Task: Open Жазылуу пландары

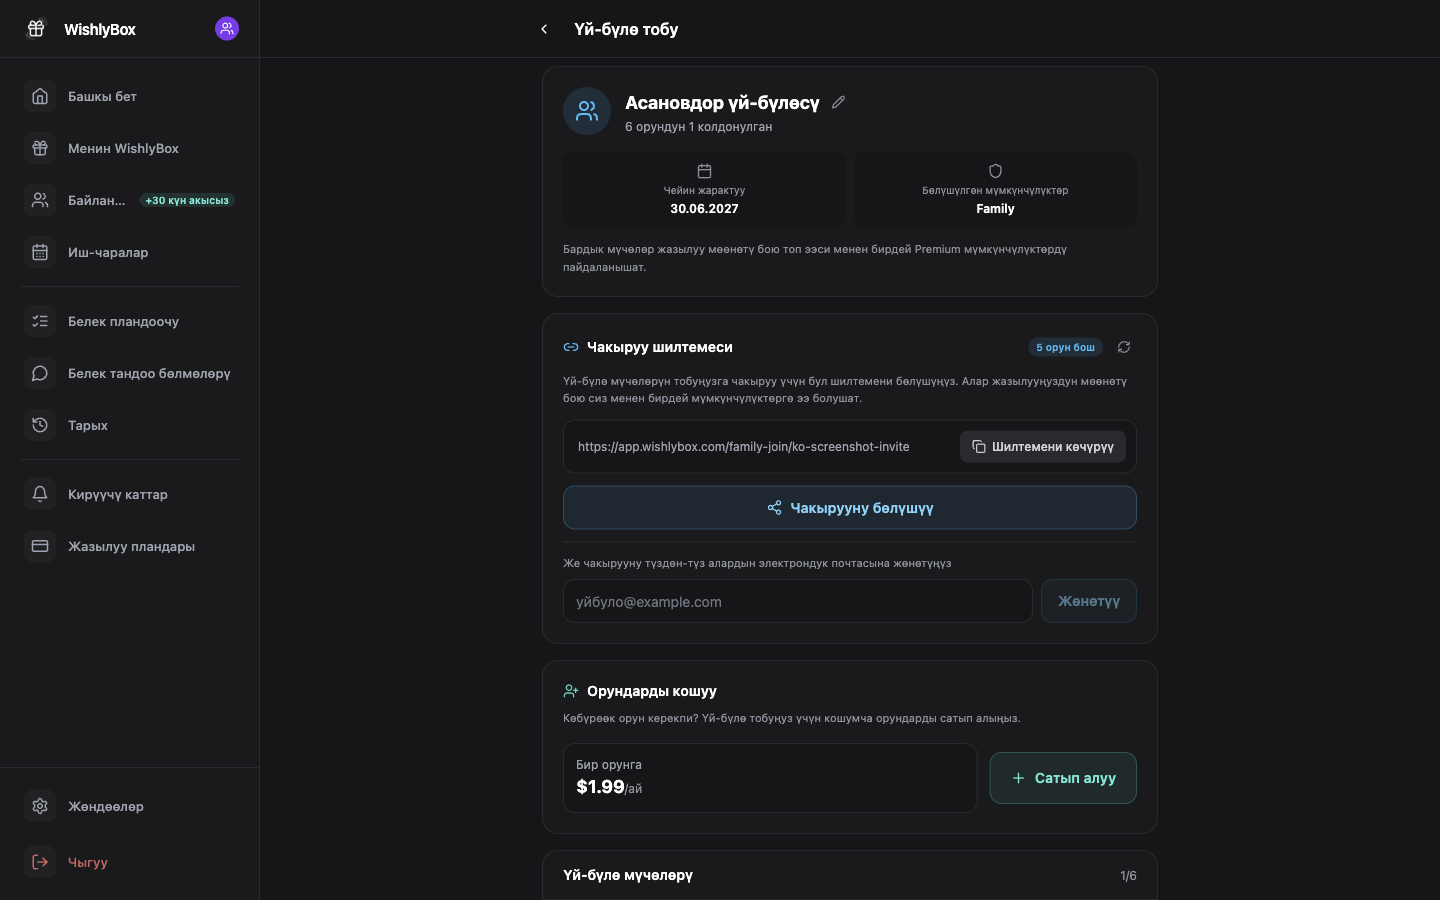Action: tap(130, 546)
